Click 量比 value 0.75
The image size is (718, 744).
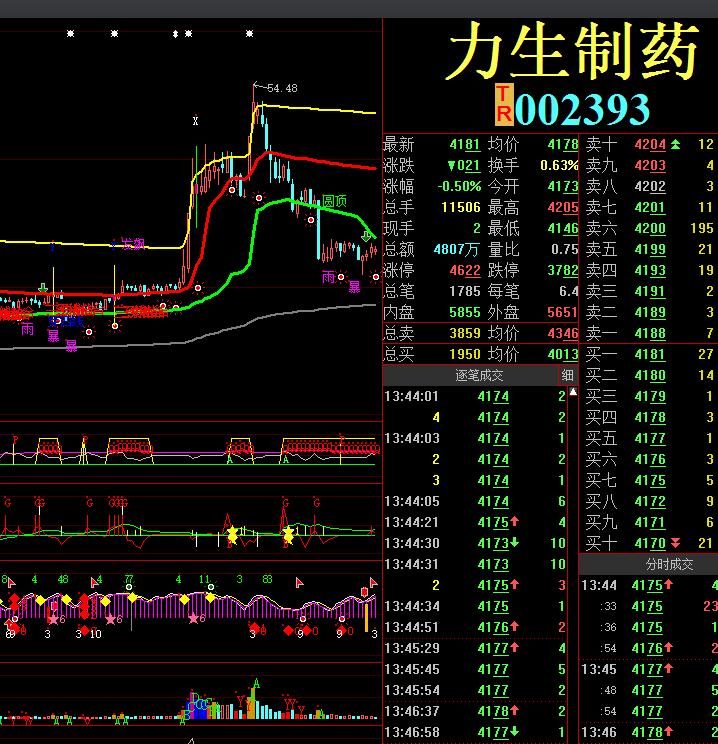coord(564,250)
